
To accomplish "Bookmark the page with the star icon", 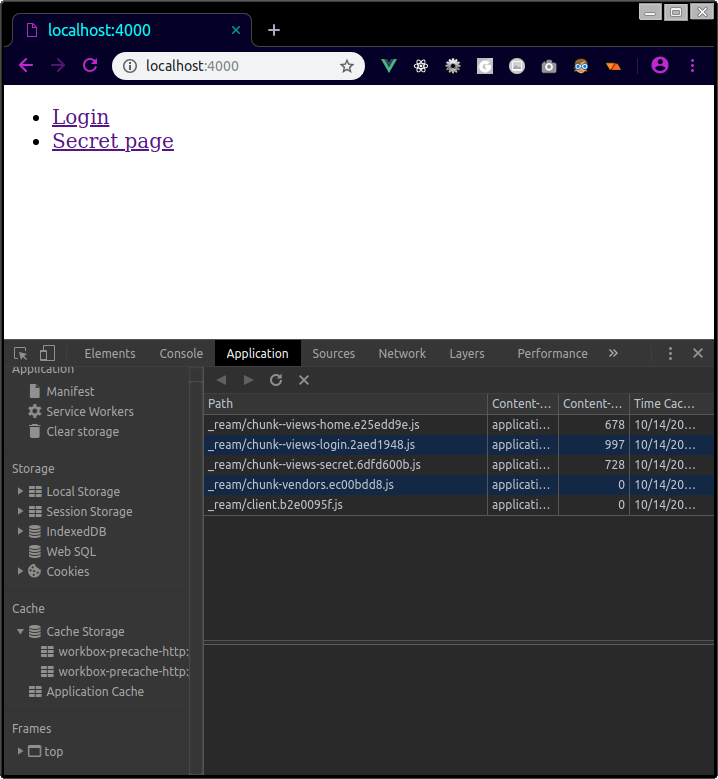I will pyautogui.click(x=347, y=66).
